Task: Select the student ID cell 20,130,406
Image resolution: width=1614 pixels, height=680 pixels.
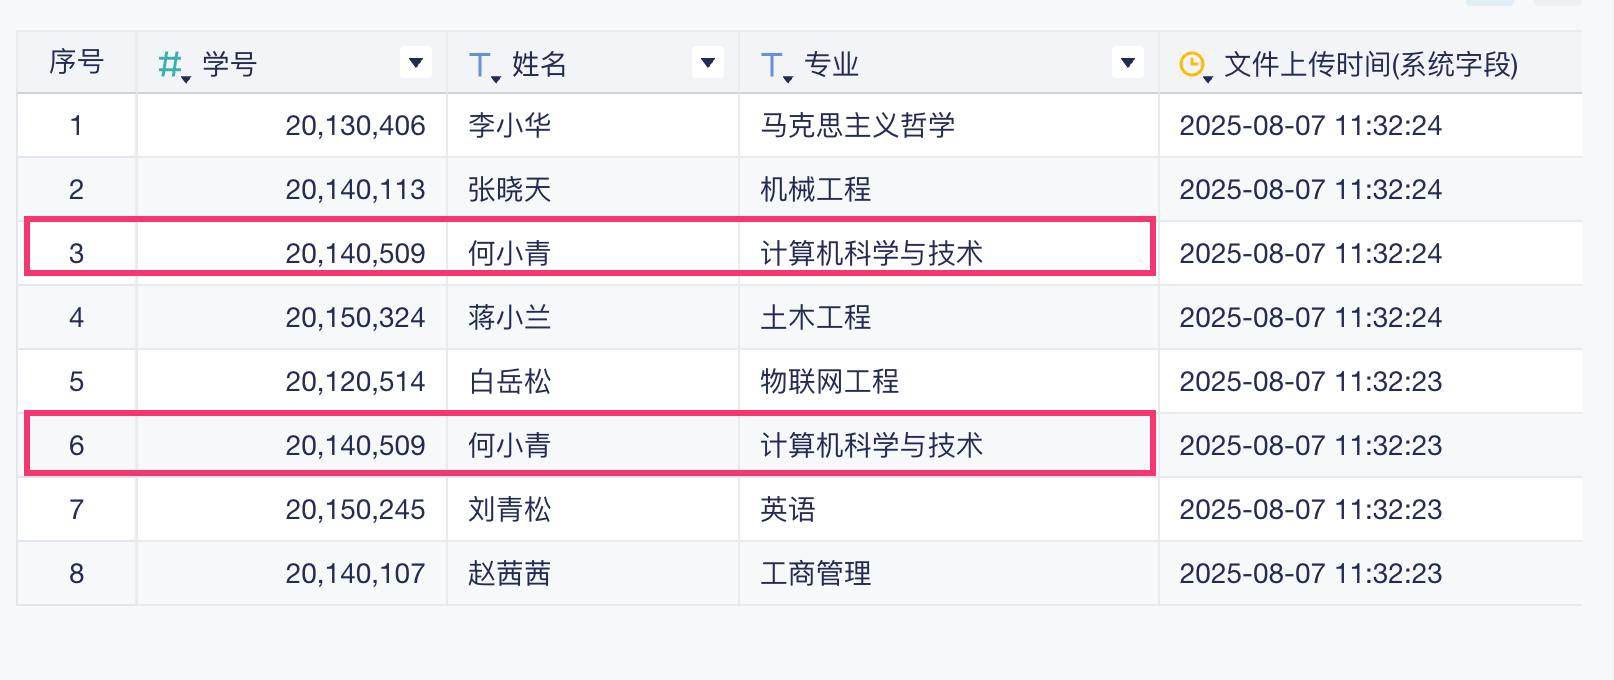Action: pyautogui.click(x=355, y=126)
